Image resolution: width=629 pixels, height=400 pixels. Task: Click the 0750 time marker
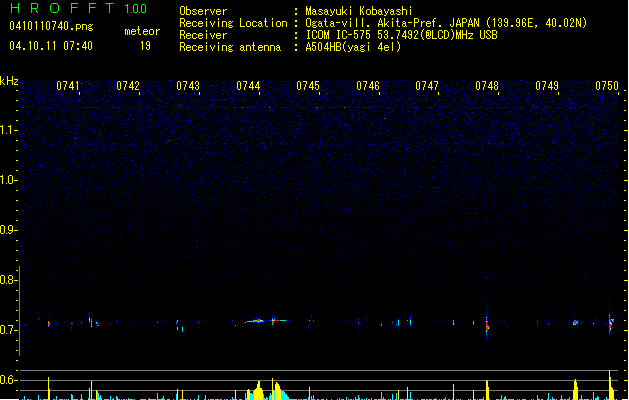607,86
